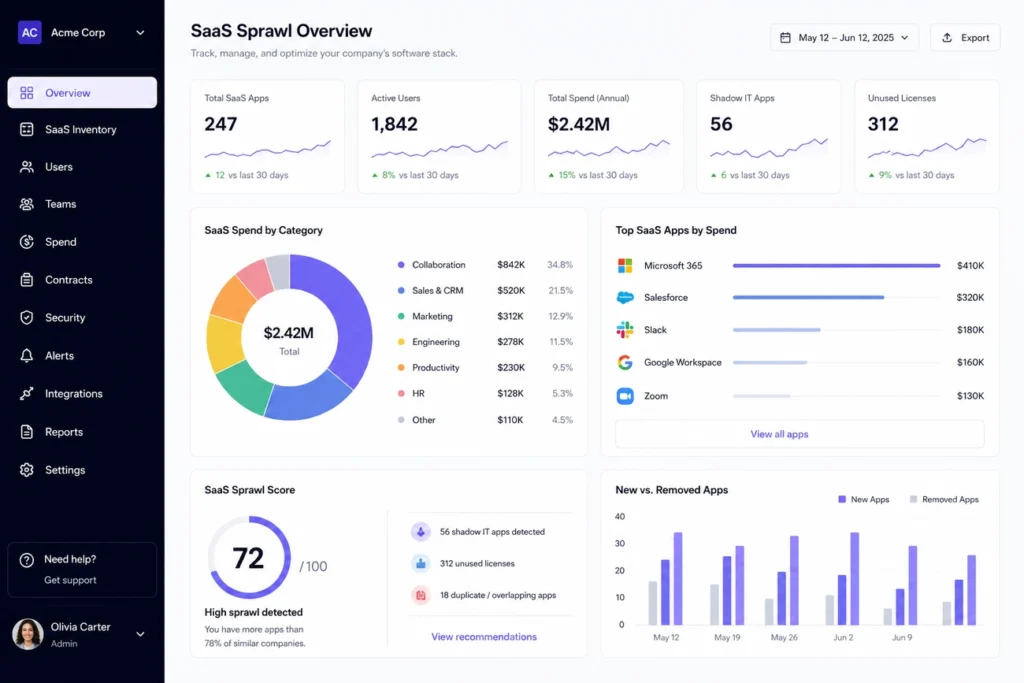Screen dimensions: 1024x683
Task: Click the Integrations plug icon
Action: (27, 394)
